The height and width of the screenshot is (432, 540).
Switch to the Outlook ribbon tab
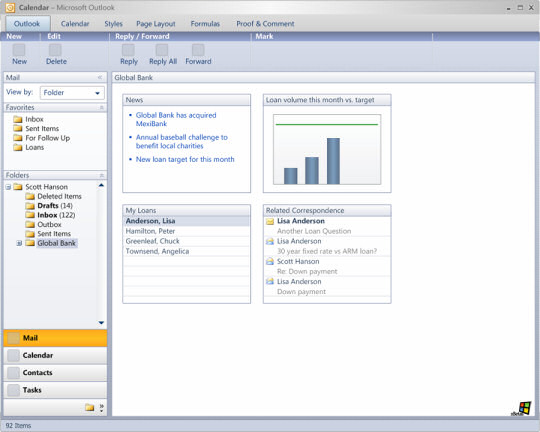(x=27, y=24)
